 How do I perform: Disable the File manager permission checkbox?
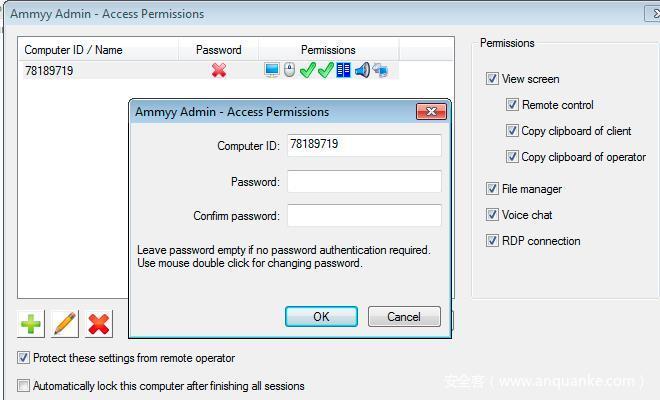point(493,189)
